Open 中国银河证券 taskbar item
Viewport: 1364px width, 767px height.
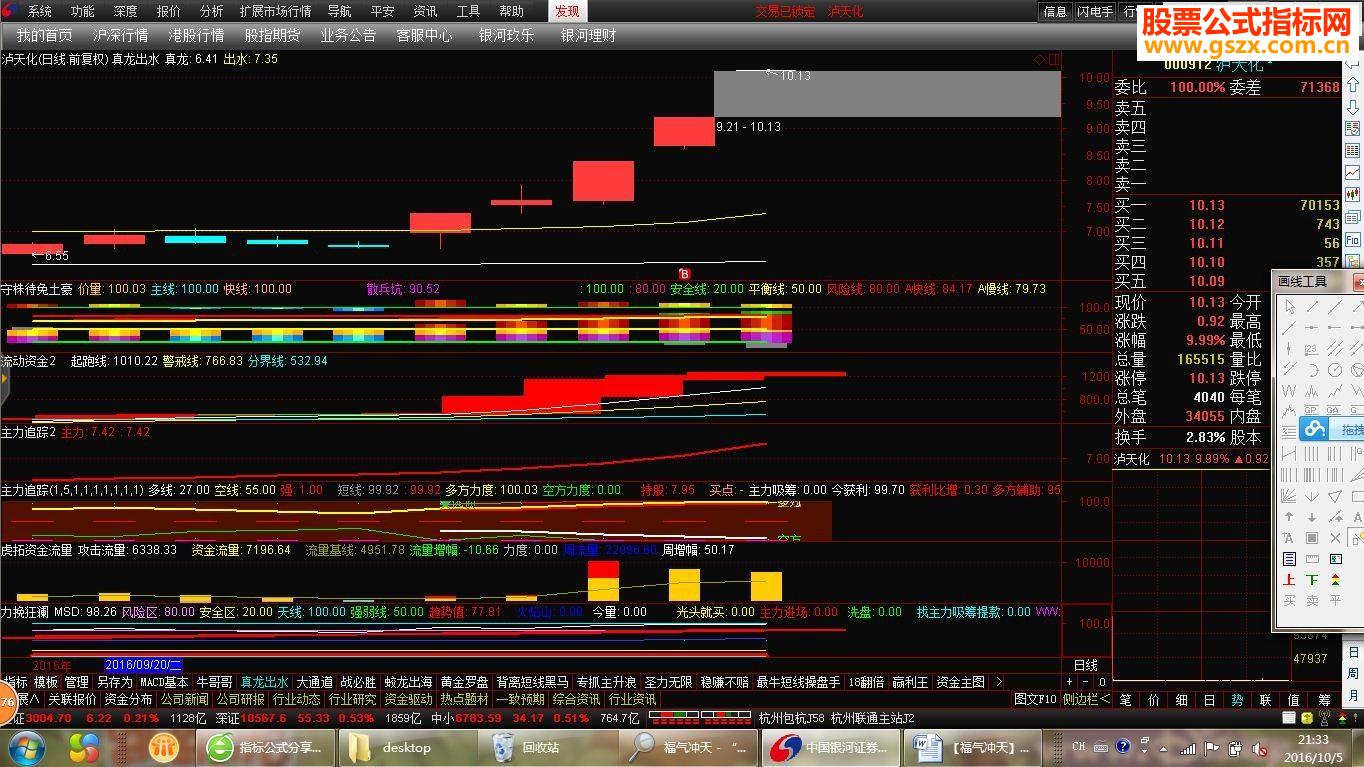[x=830, y=747]
